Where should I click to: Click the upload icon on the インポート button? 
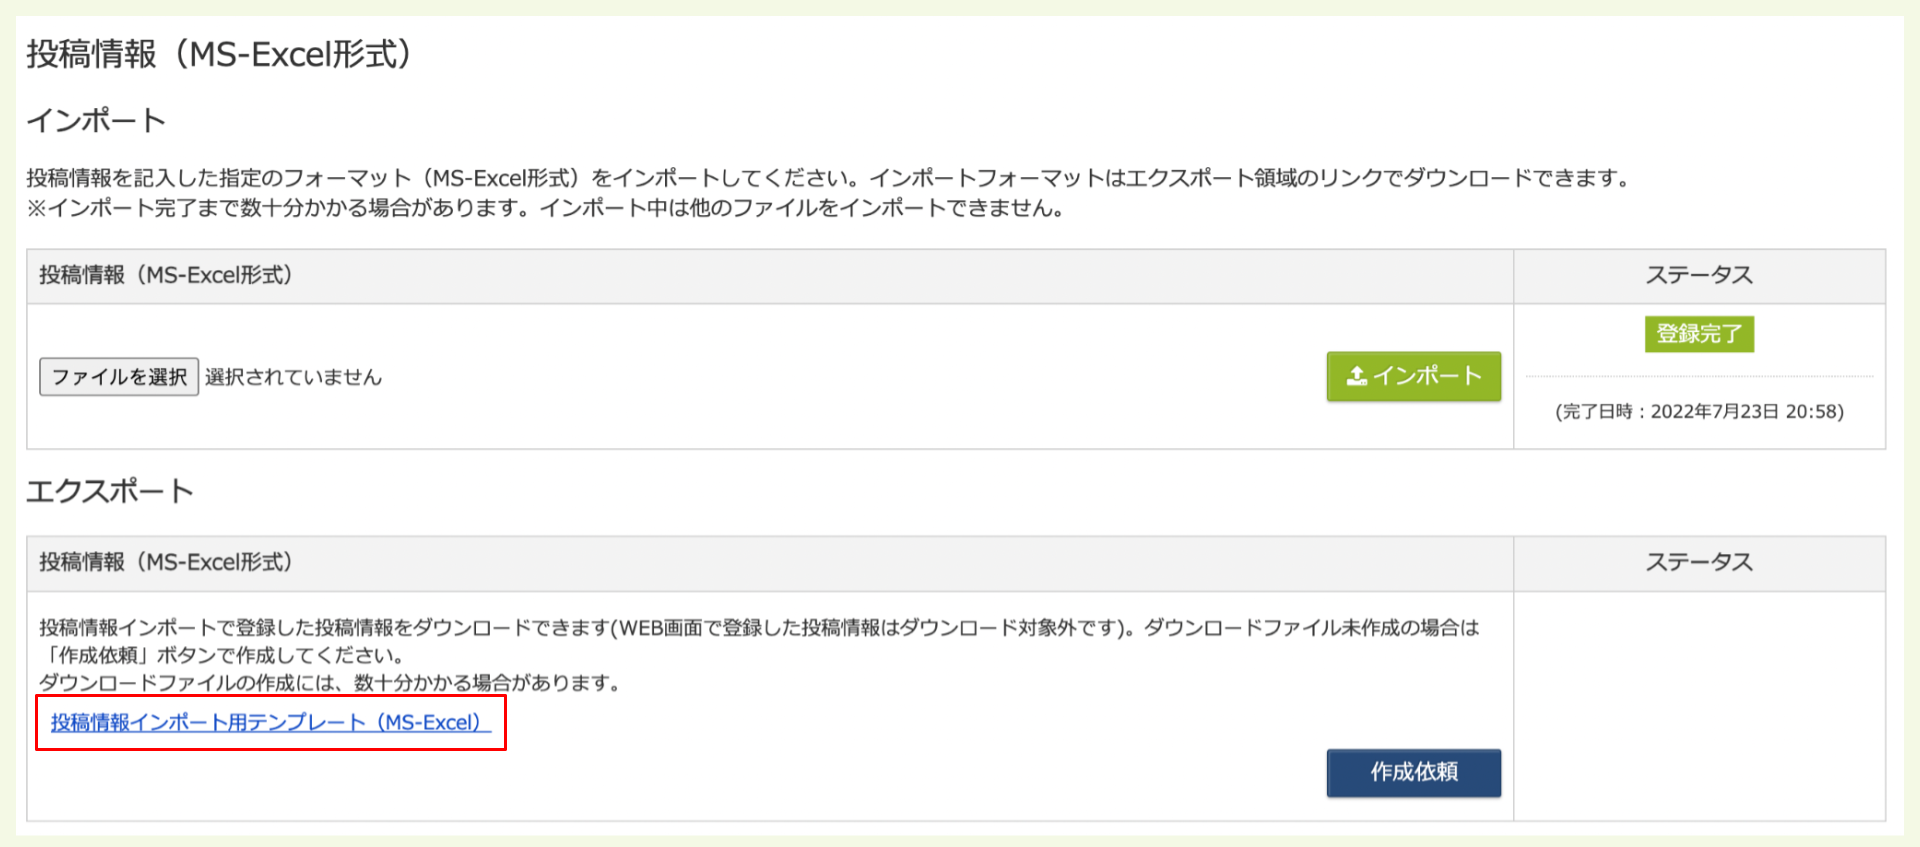[1357, 377]
